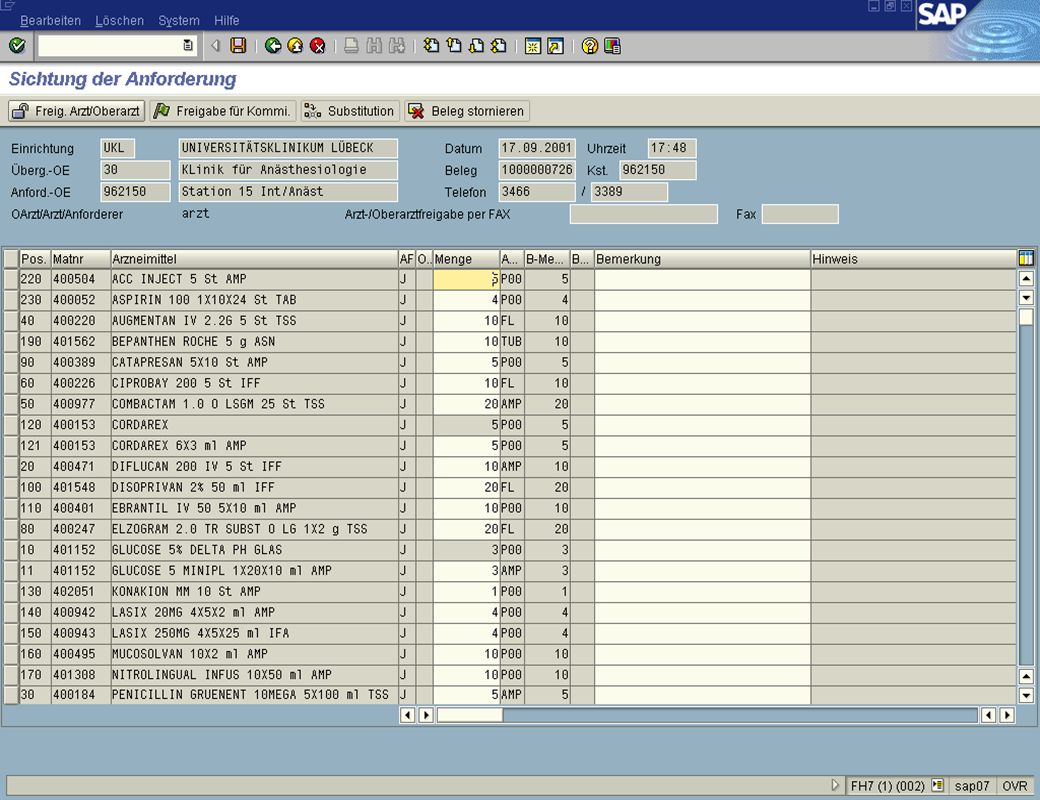Click the Next page icon
This screenshot has height=800, width=1040.
coord(476,45)
